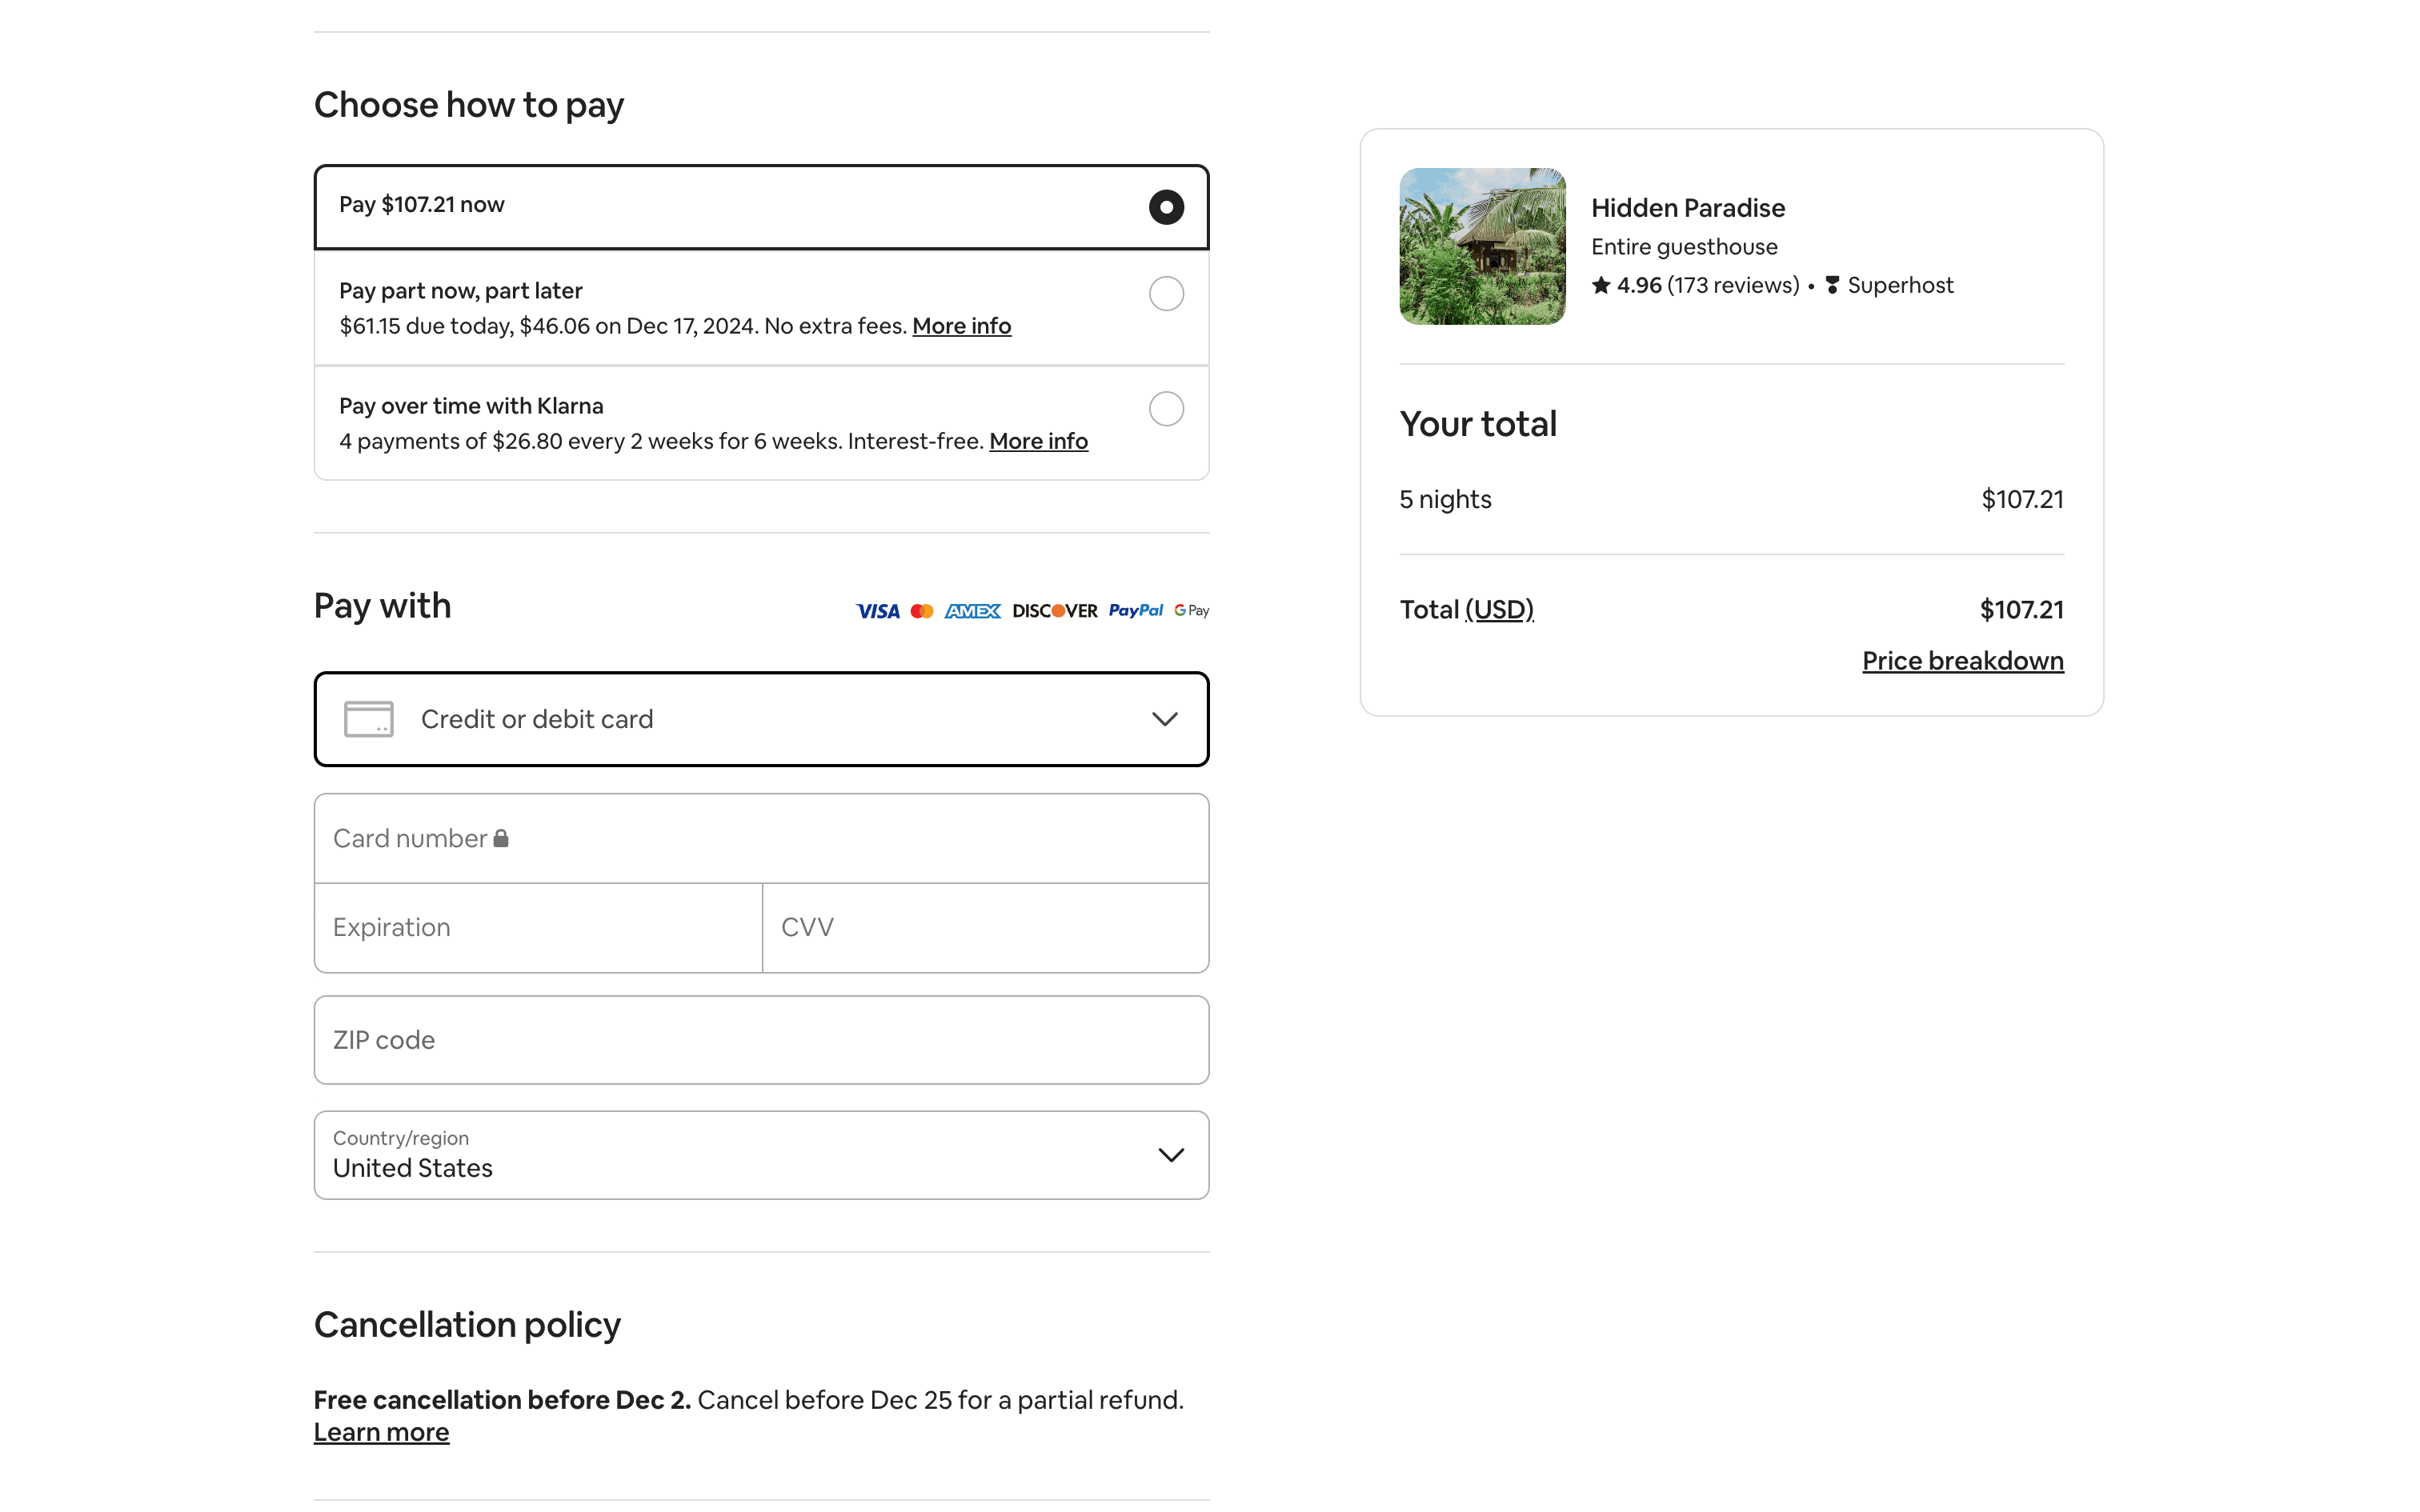Click the Visa logo icon

tap(877, 611)
